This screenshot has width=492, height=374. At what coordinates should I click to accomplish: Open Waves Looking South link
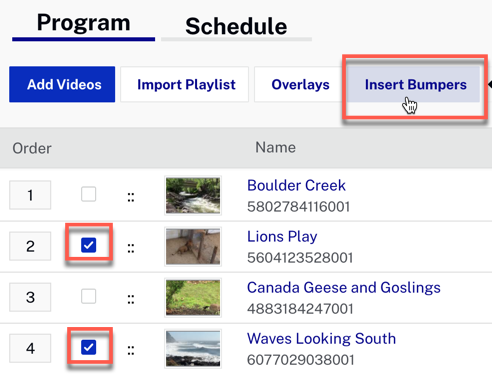click(321, 339)
